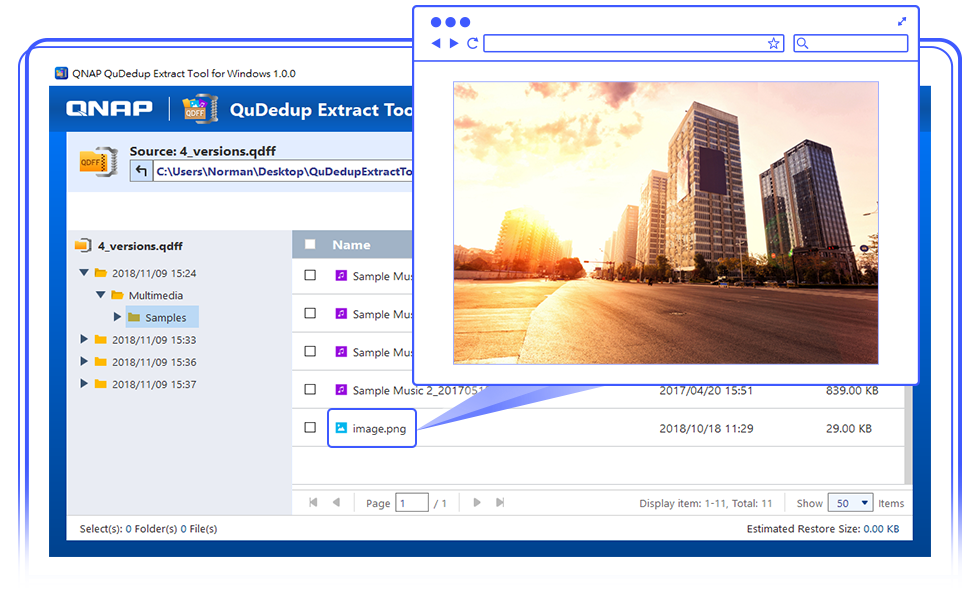Tick the checkbox for image.png
This screenshot has width=980, height=600.
pyautogui.click(x=310, y=428)
